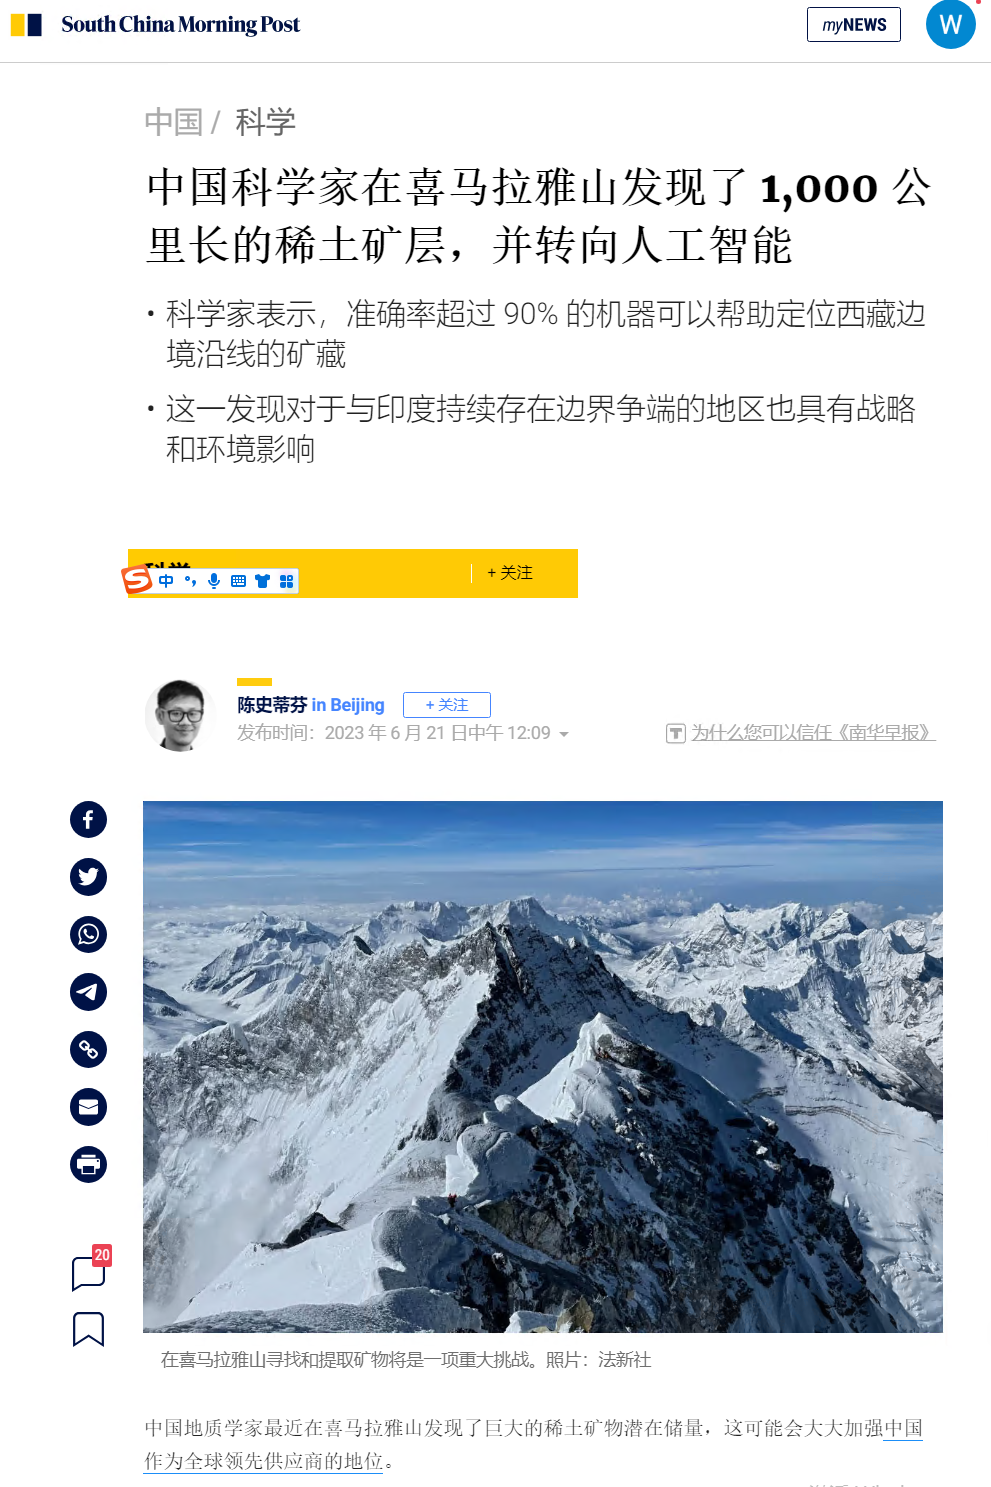Open the Himalaya mountain photo
Viewport: 991px width, 1487px height.
click(543, 1066)
